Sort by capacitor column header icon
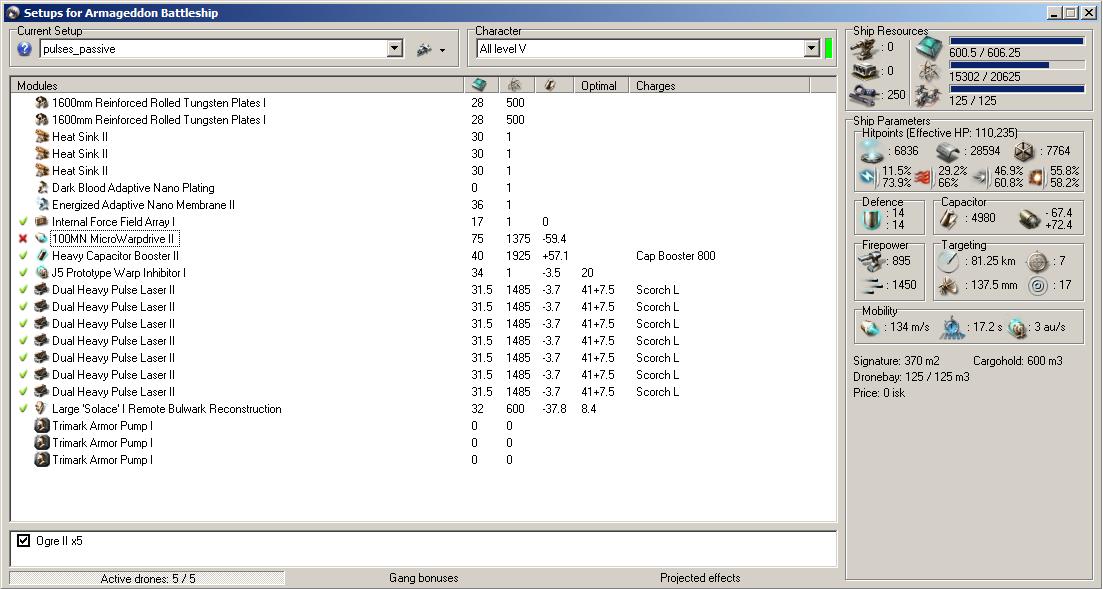1103x589 pixels. click(550, 85)
